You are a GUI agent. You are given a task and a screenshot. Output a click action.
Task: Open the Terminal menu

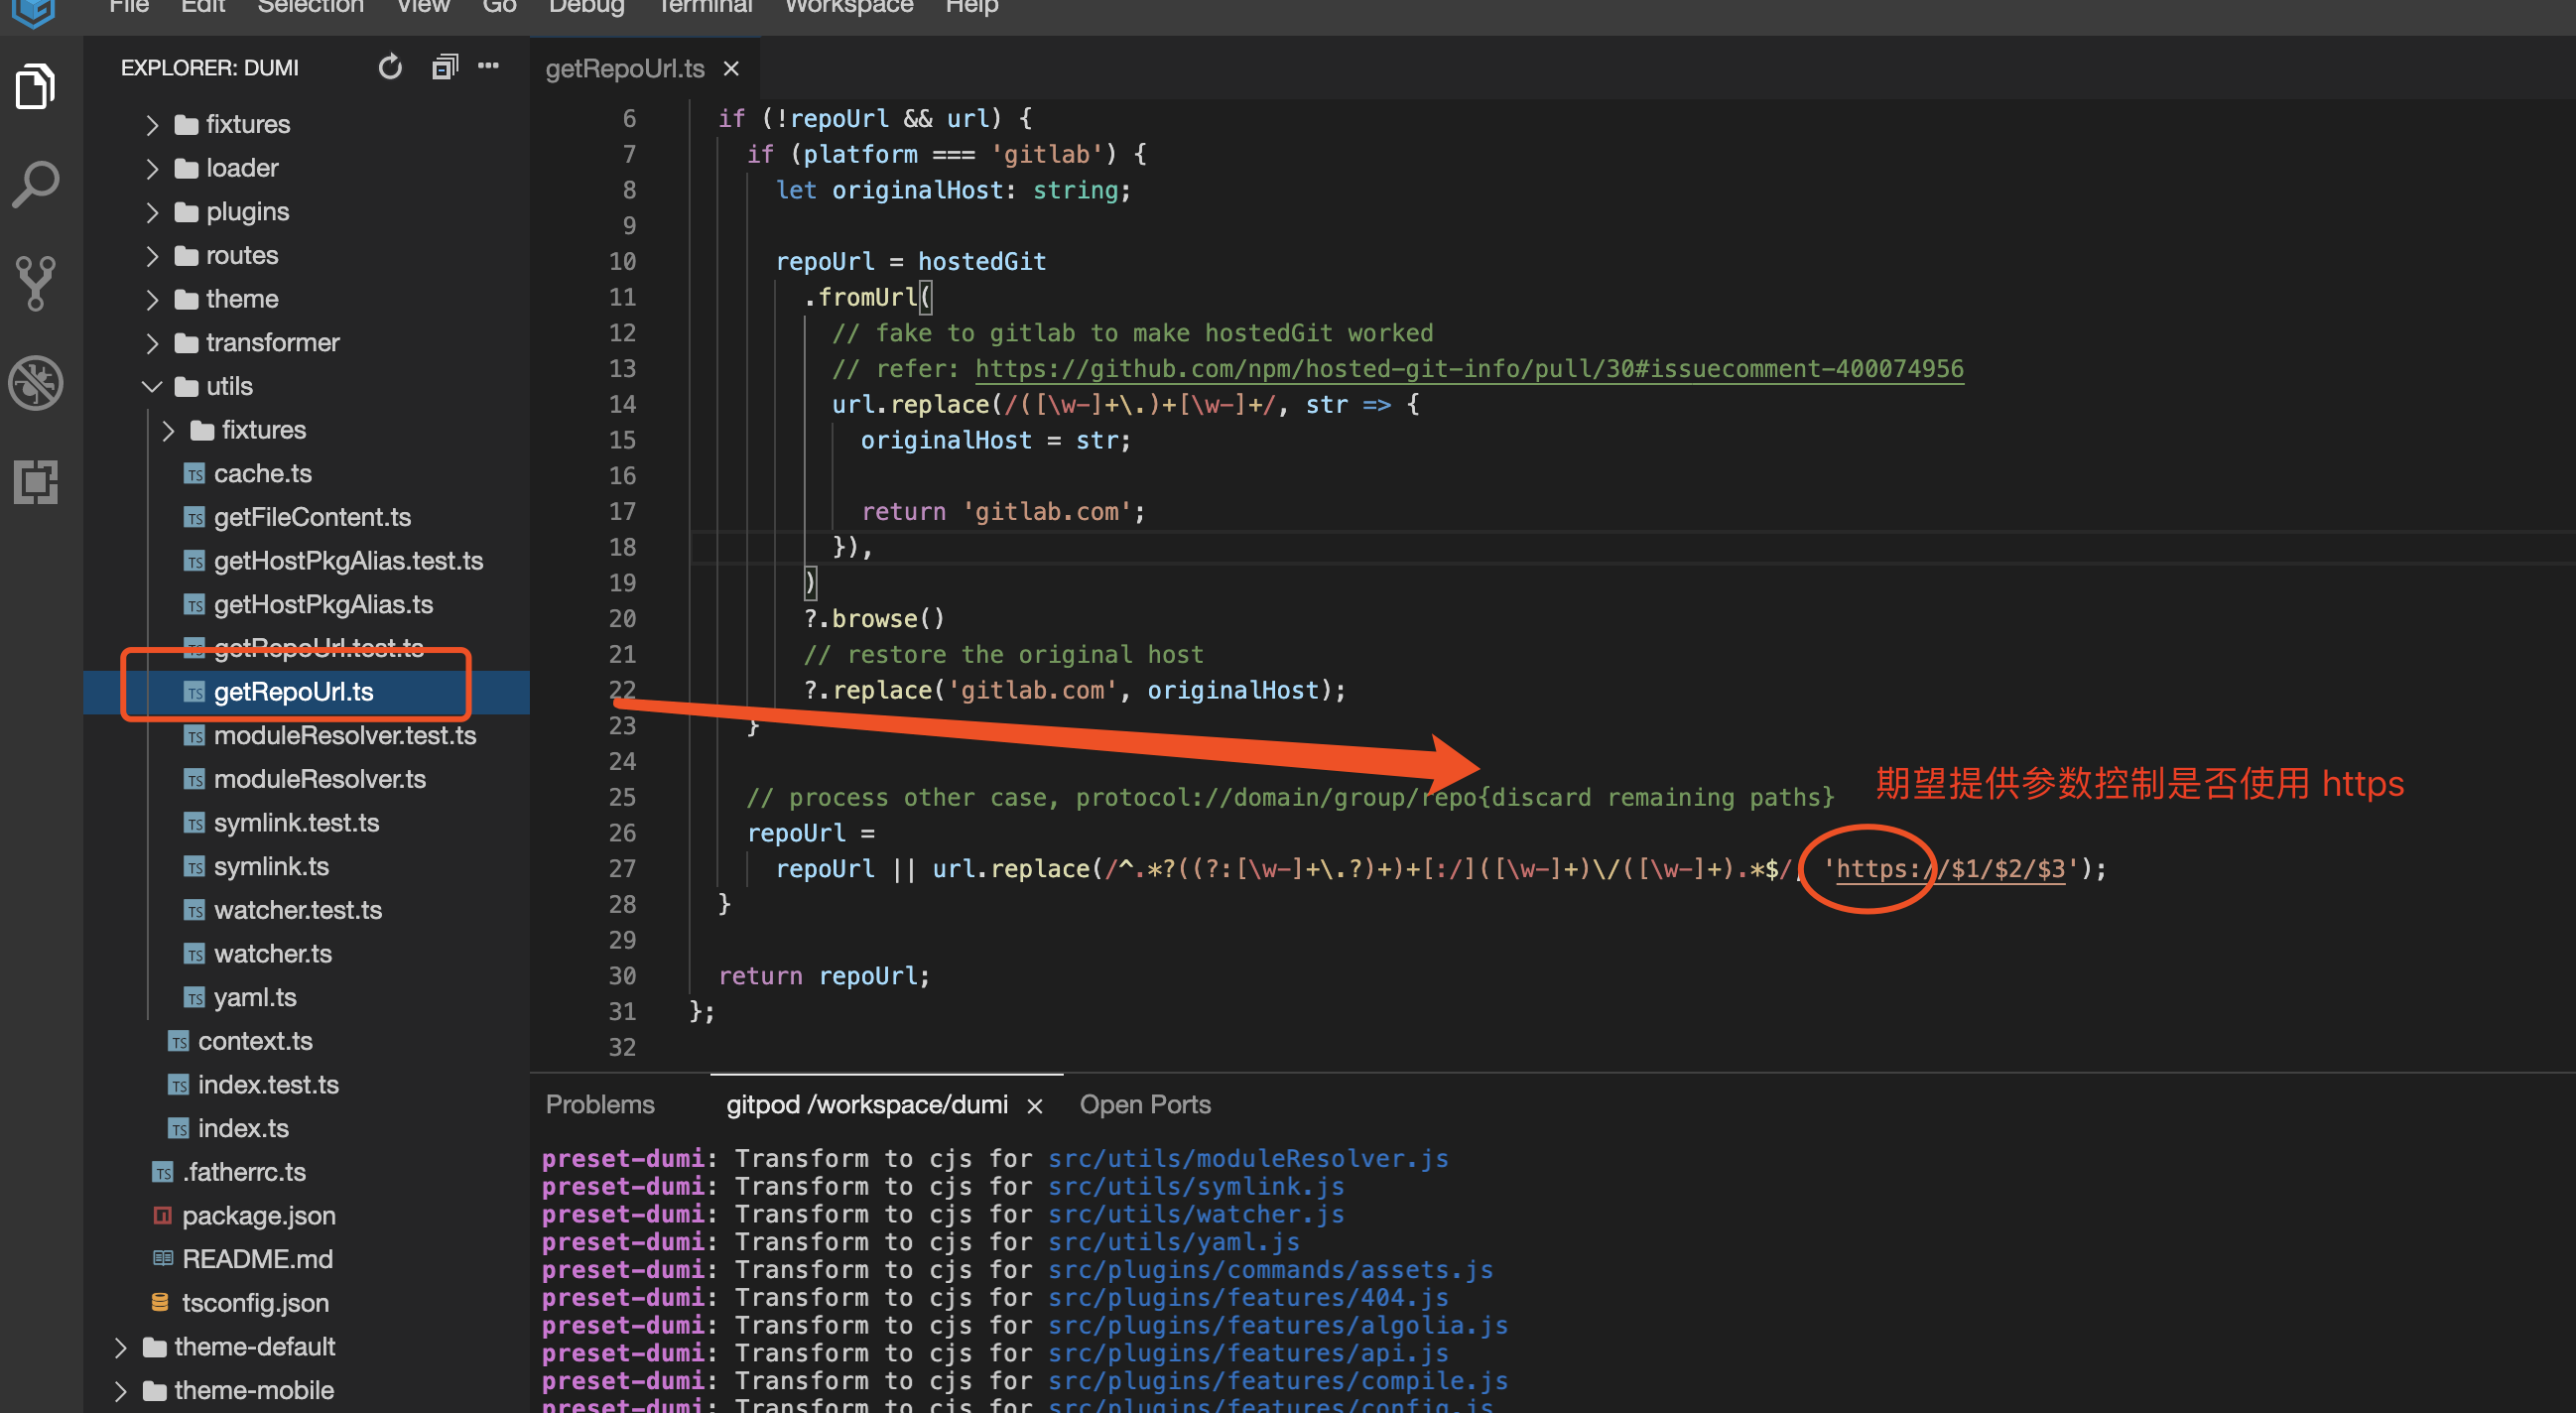point(705,8)
